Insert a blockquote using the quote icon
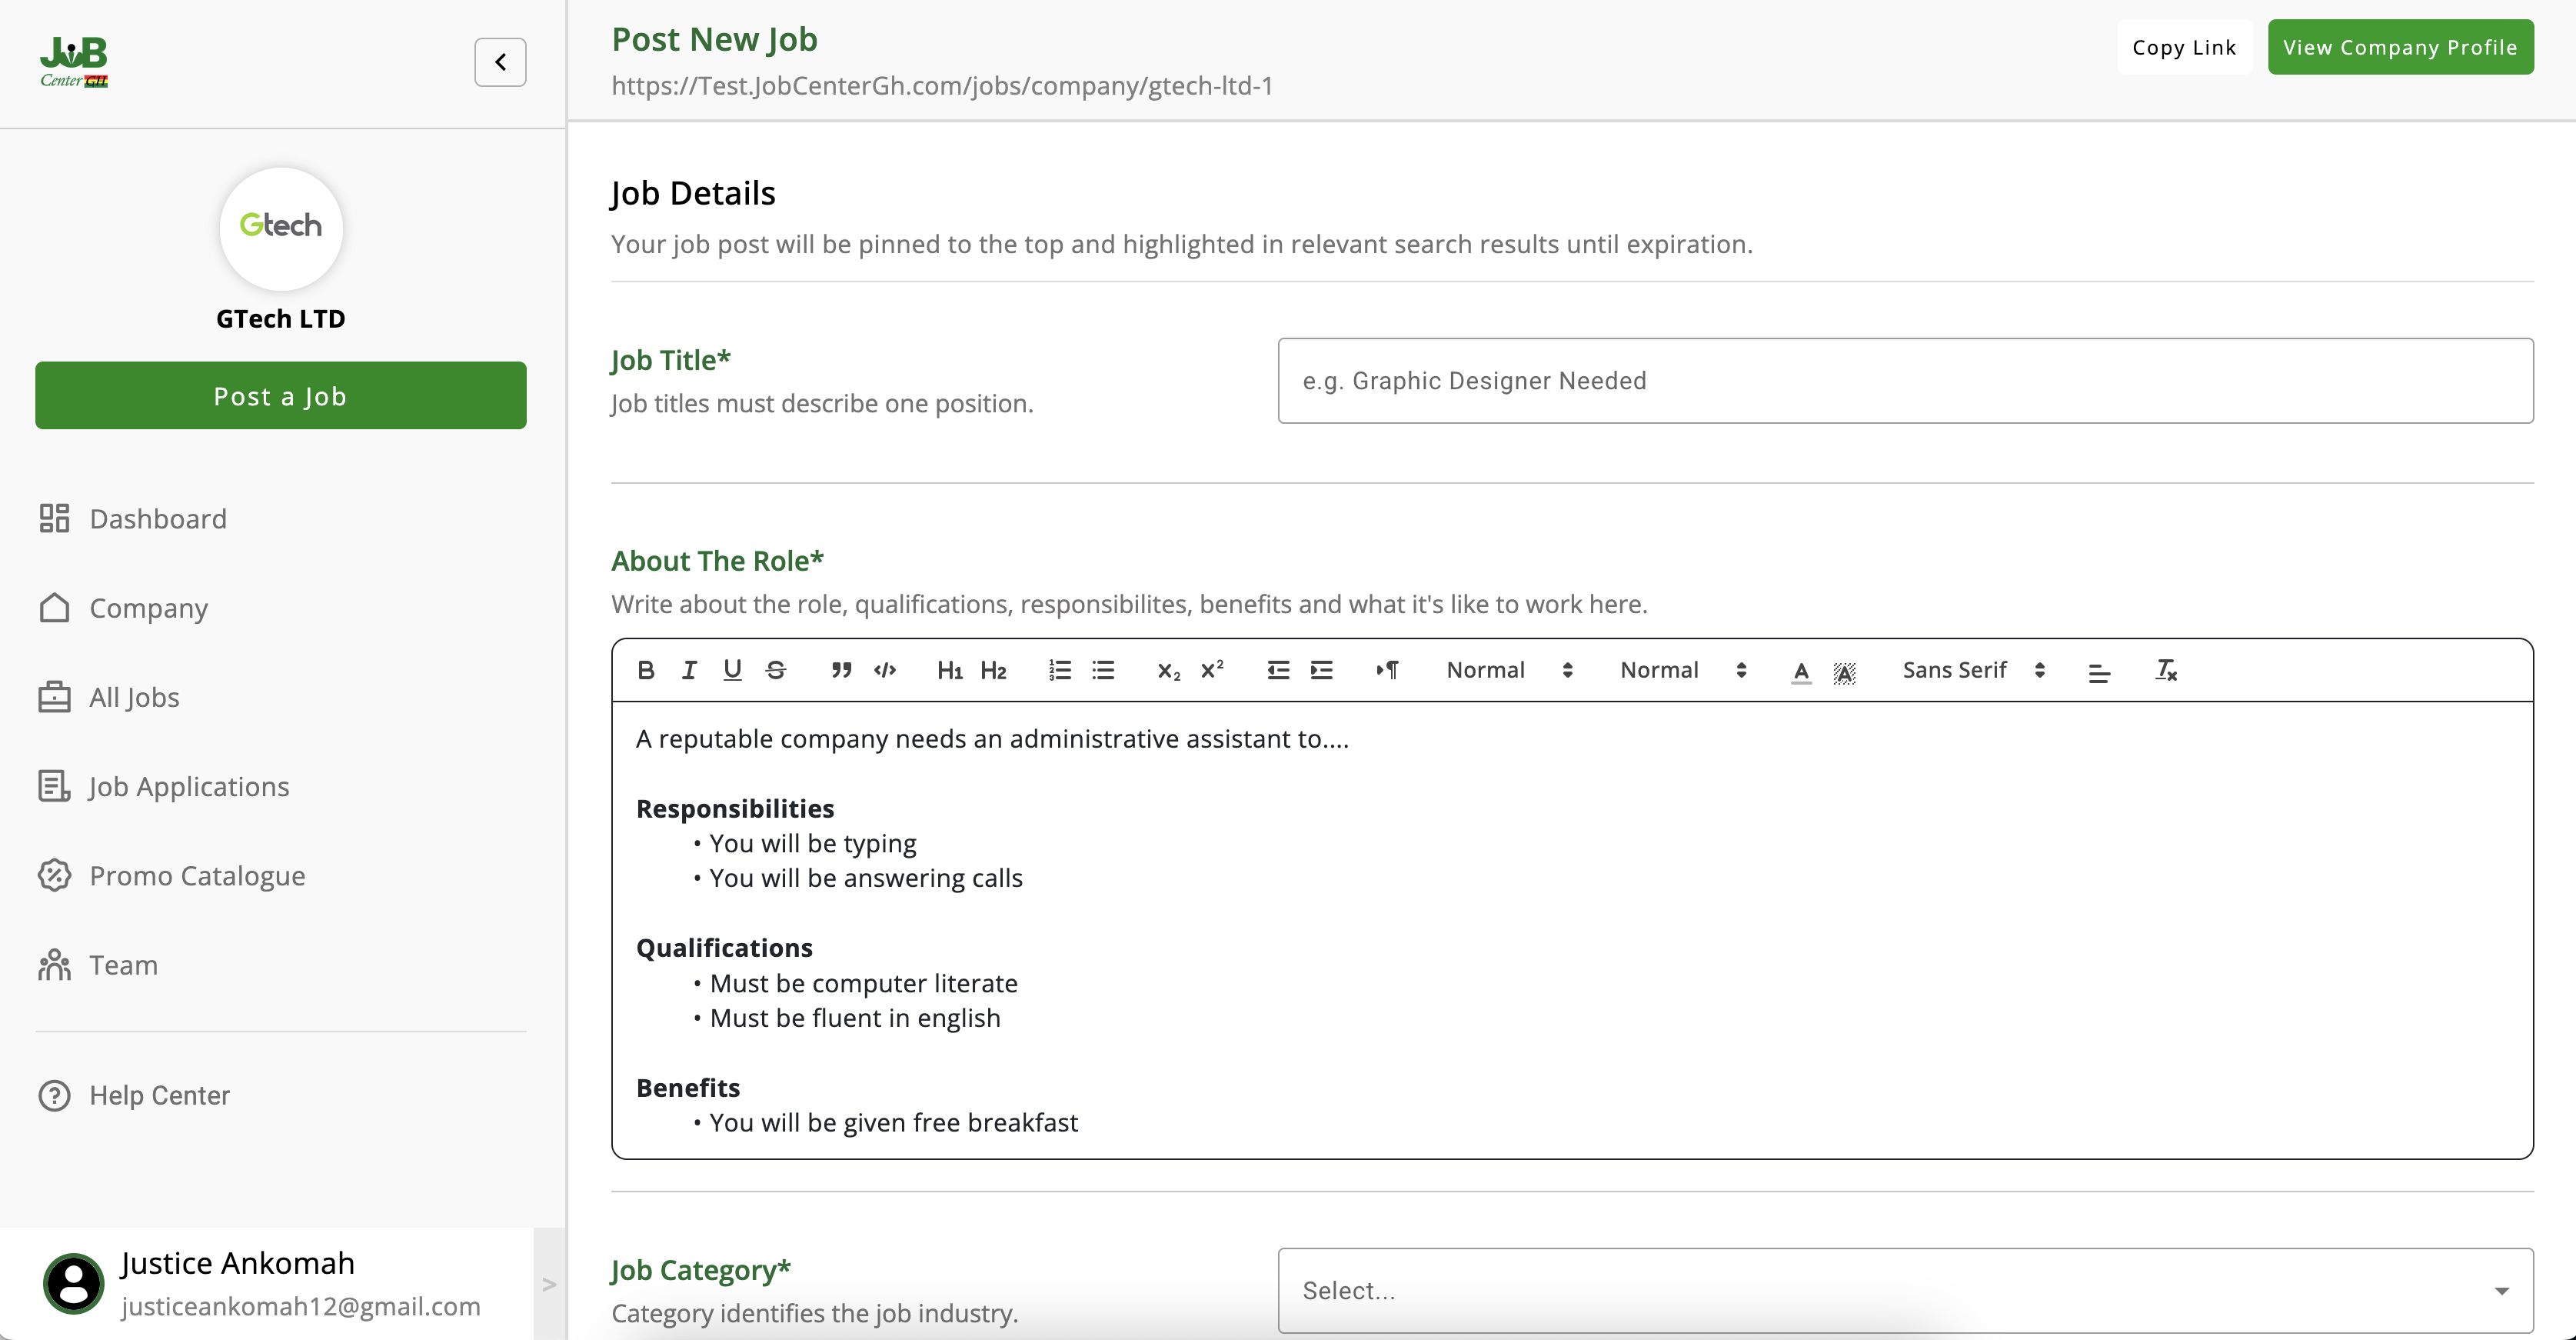The height and width of the screenshot is (1340, 2576). pos(841,670)
